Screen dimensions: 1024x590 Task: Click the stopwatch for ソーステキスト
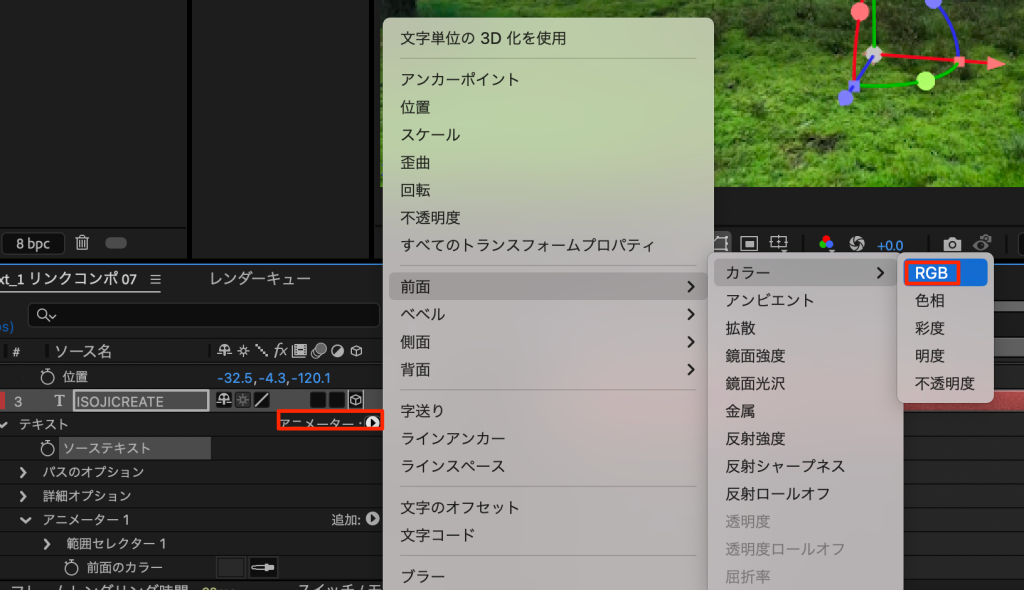pyautogui.click(x=47, y=448)
